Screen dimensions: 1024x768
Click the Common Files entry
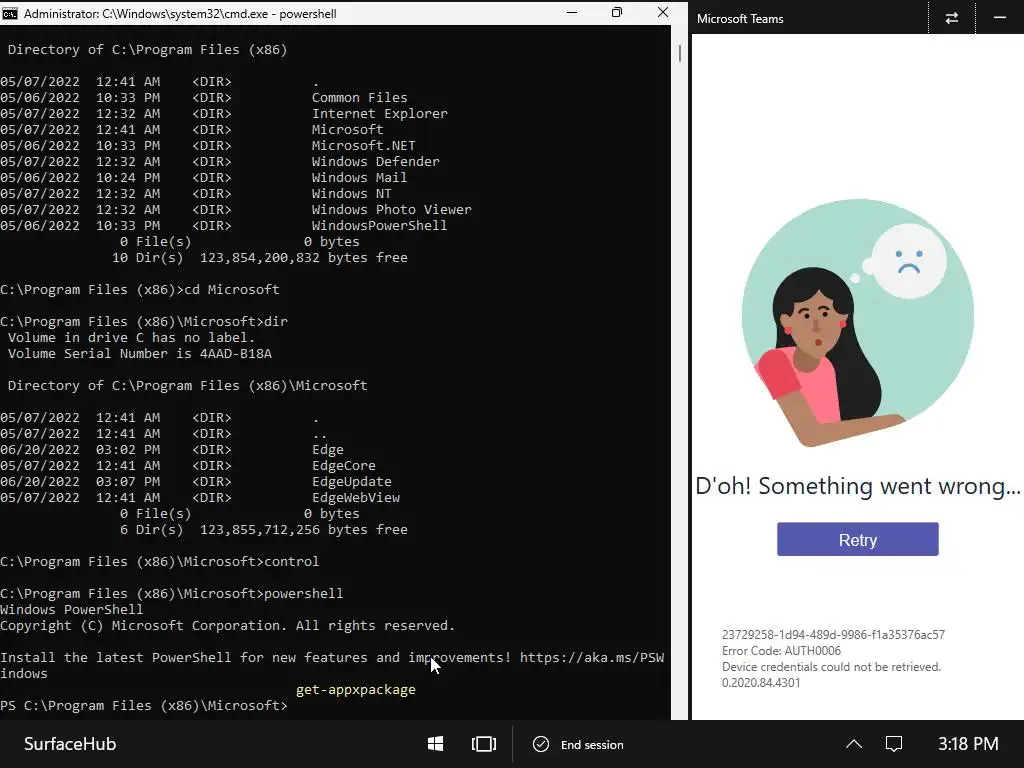[x=359, y=97]
